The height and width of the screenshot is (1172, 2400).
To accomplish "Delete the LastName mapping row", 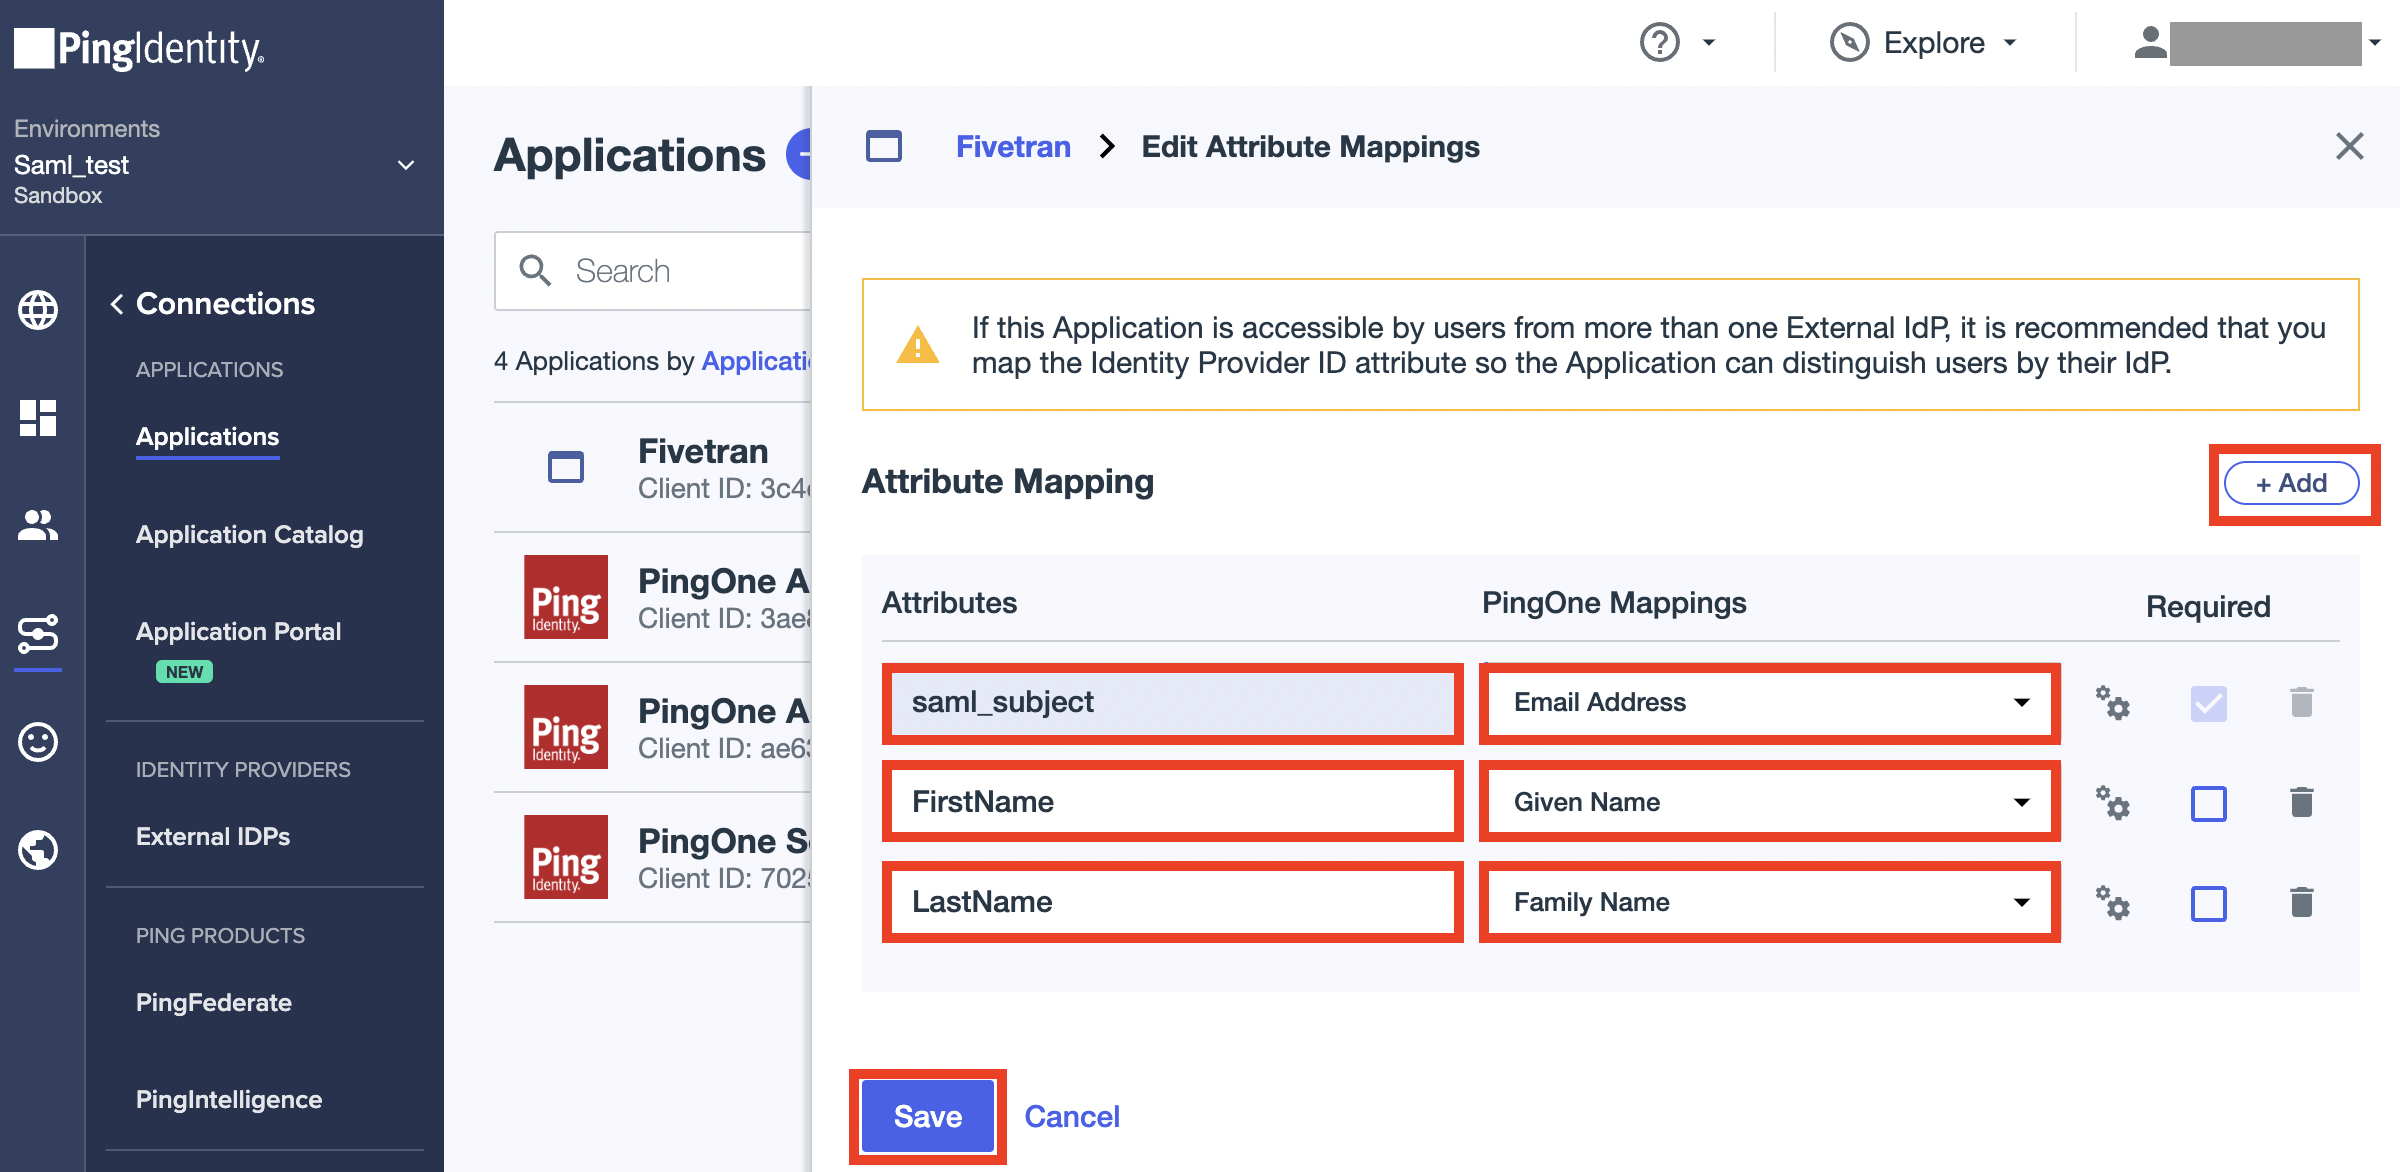I will [x=2302, y=902].
